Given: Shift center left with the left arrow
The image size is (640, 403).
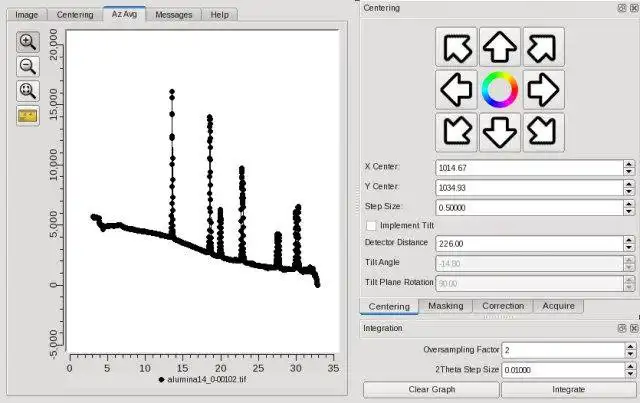Looking at the screenshot, I should [456, 90].
